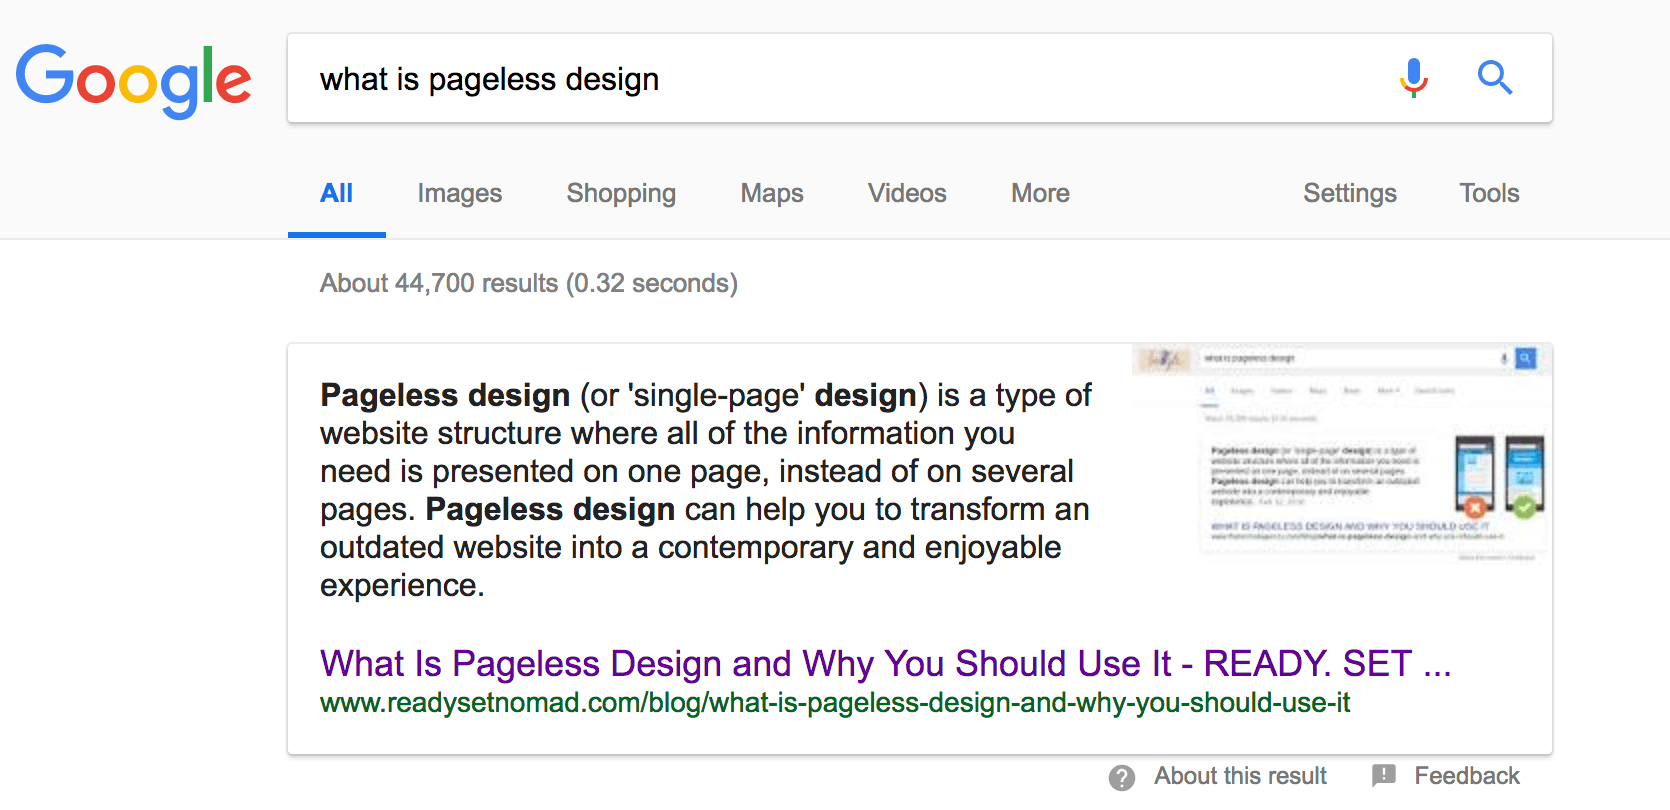Start voice search with microphone icon
Screen dimensions: 1670x810
click(x=1413, y=77)
